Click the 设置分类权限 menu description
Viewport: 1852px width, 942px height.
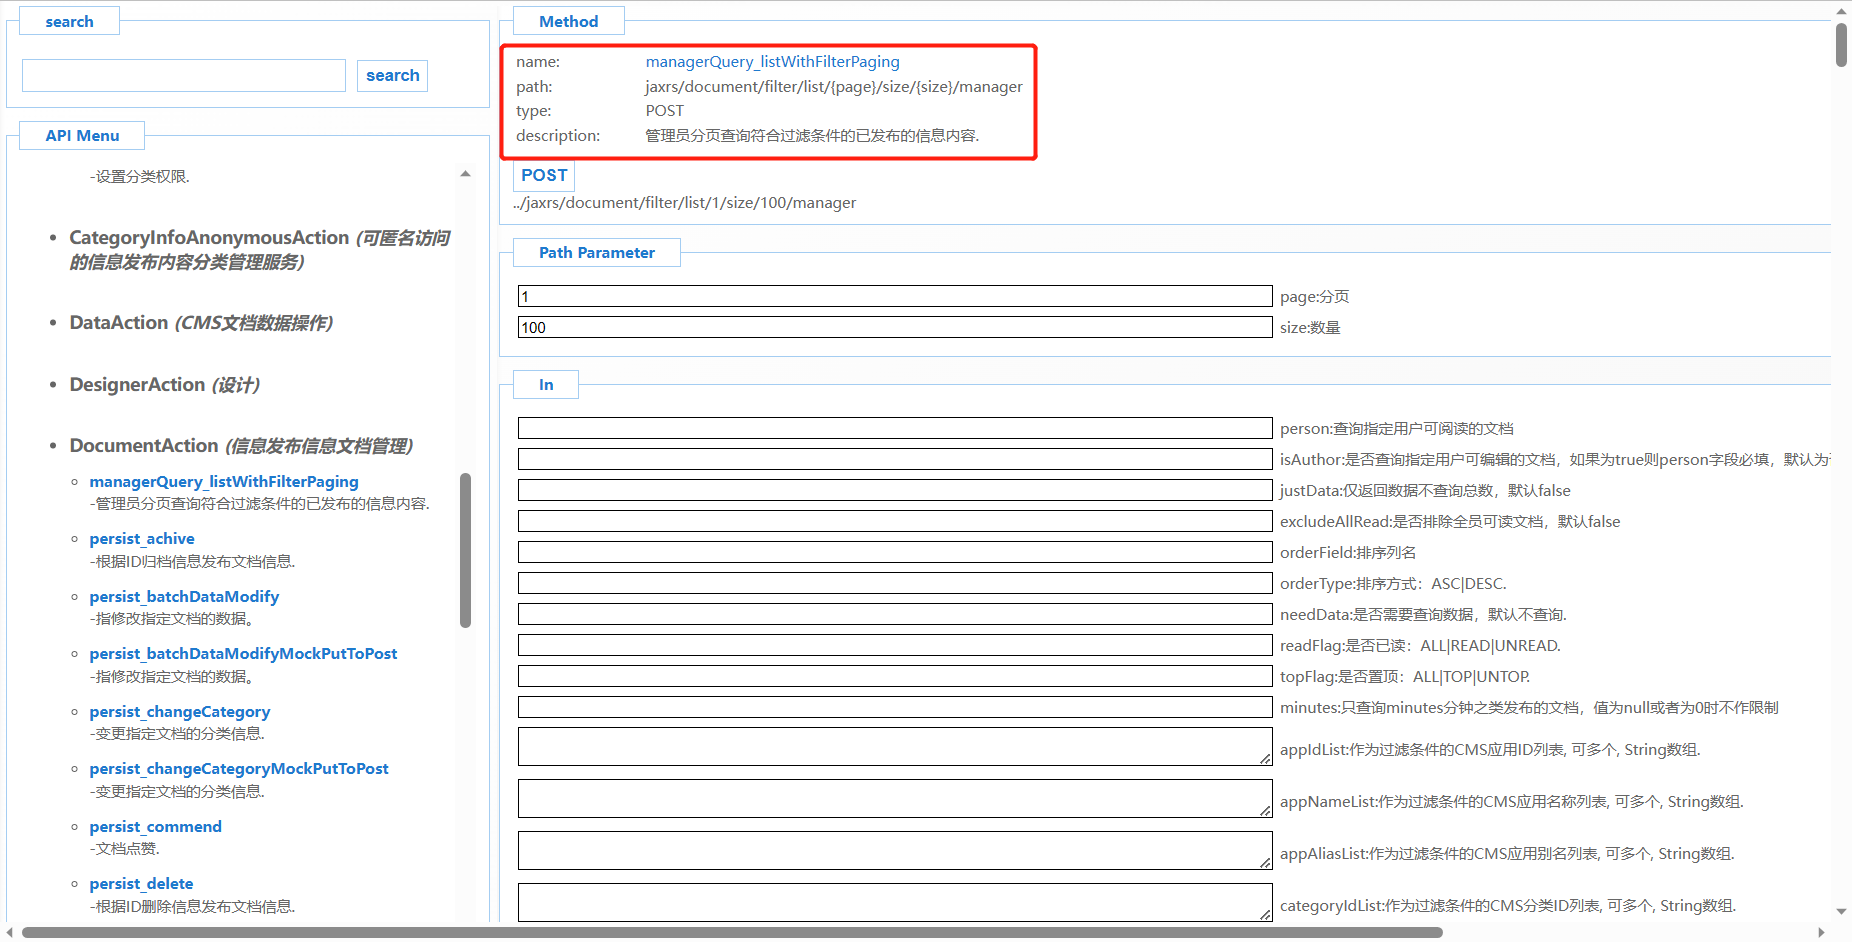click(x=140, y=177)
